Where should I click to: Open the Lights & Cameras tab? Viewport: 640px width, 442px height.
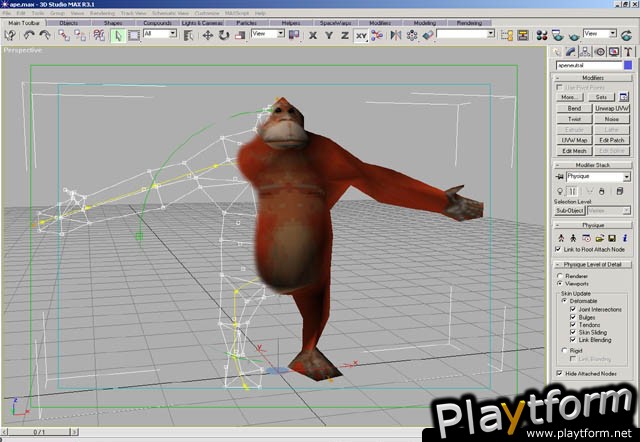[x=202, y=23]
